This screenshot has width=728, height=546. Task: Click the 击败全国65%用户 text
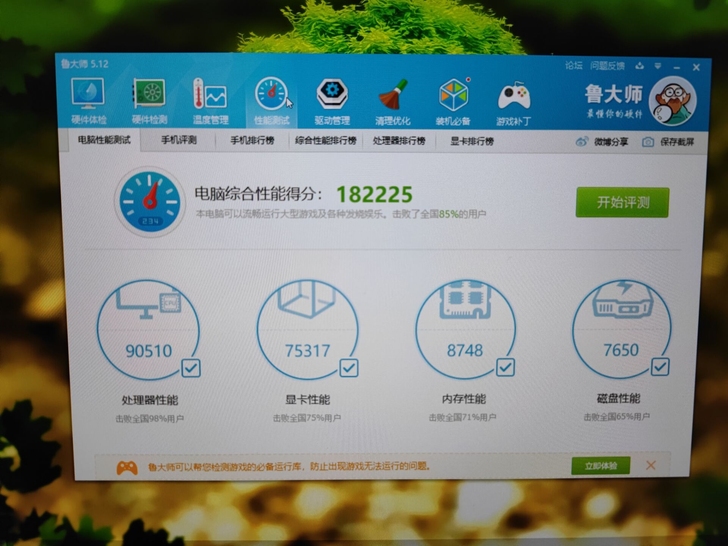pos(617,416)
